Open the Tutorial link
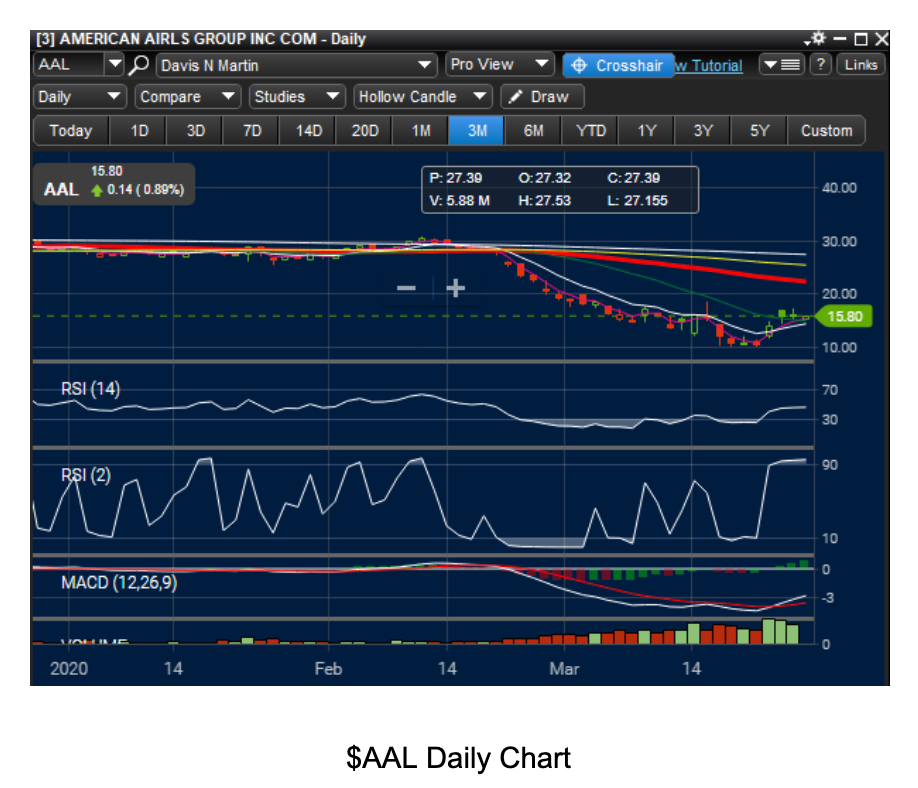The height and width of the screenshot is (788, 918). click(709, 66)
